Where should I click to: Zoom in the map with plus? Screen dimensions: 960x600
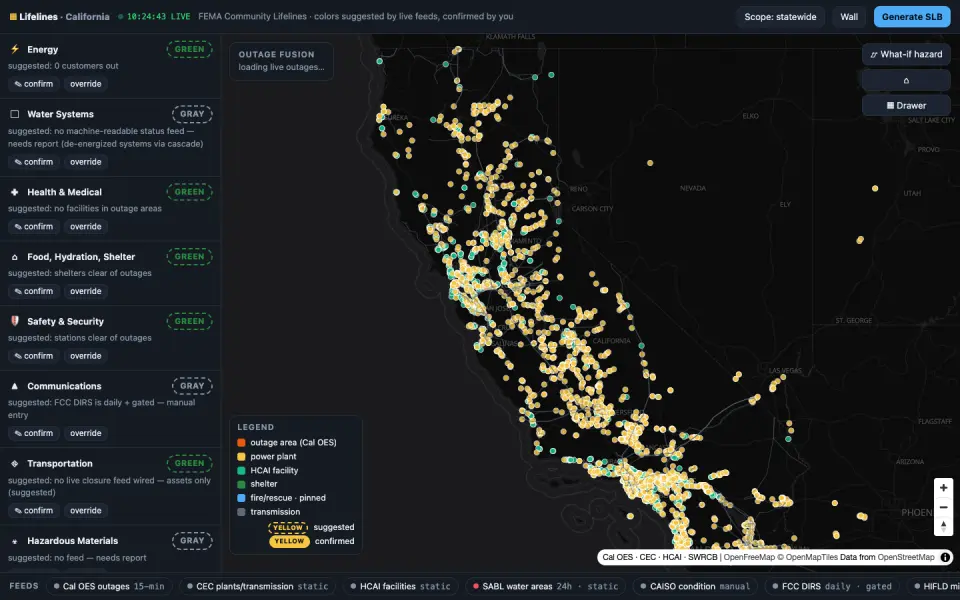pos(943,488)
